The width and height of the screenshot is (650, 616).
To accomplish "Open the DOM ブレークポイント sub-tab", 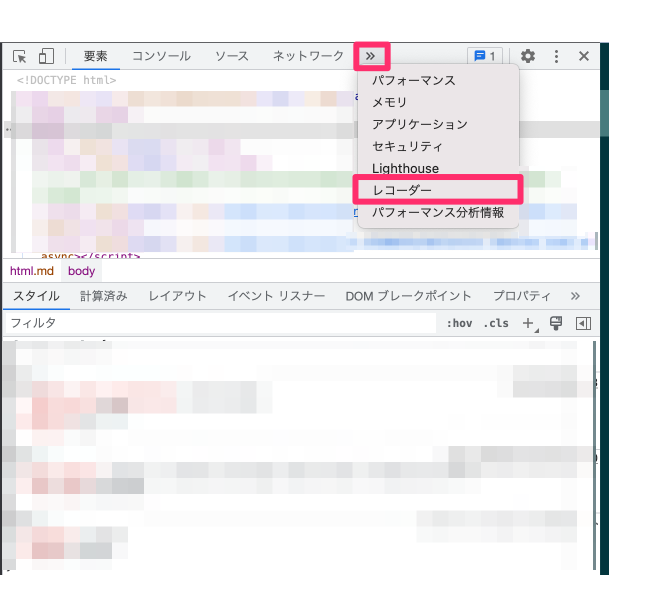I will click(408, 296).
